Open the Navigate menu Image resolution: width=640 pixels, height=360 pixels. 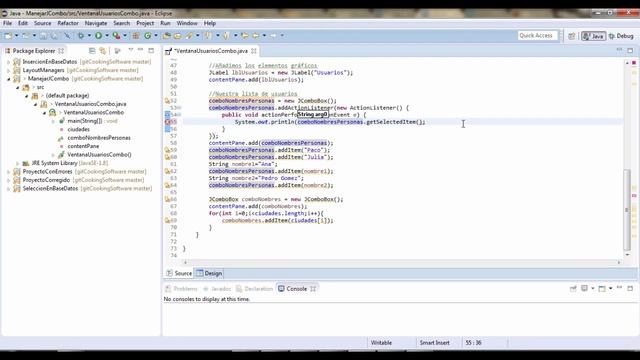(96, 23)
